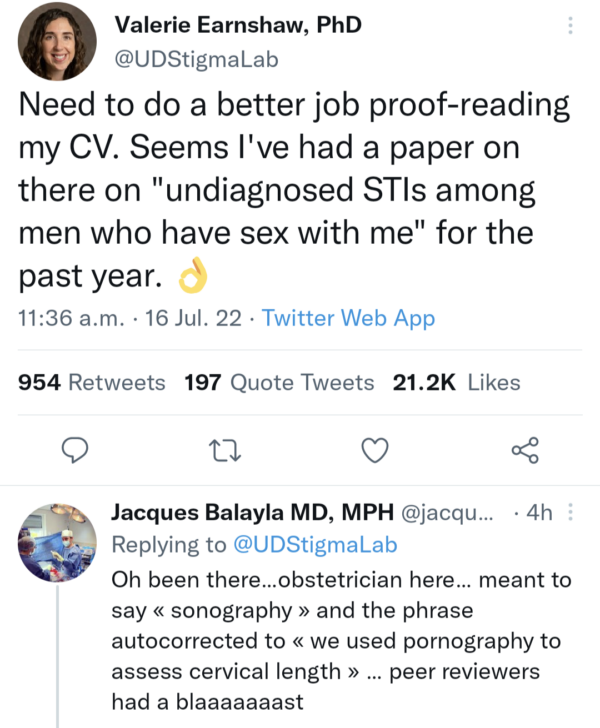Open the more options on Jacques' reply

tap(571, 513)
